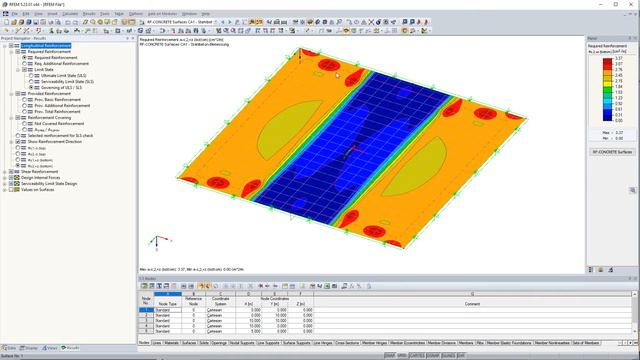Toggle GLINES in the status bar

tap(448, 356)
